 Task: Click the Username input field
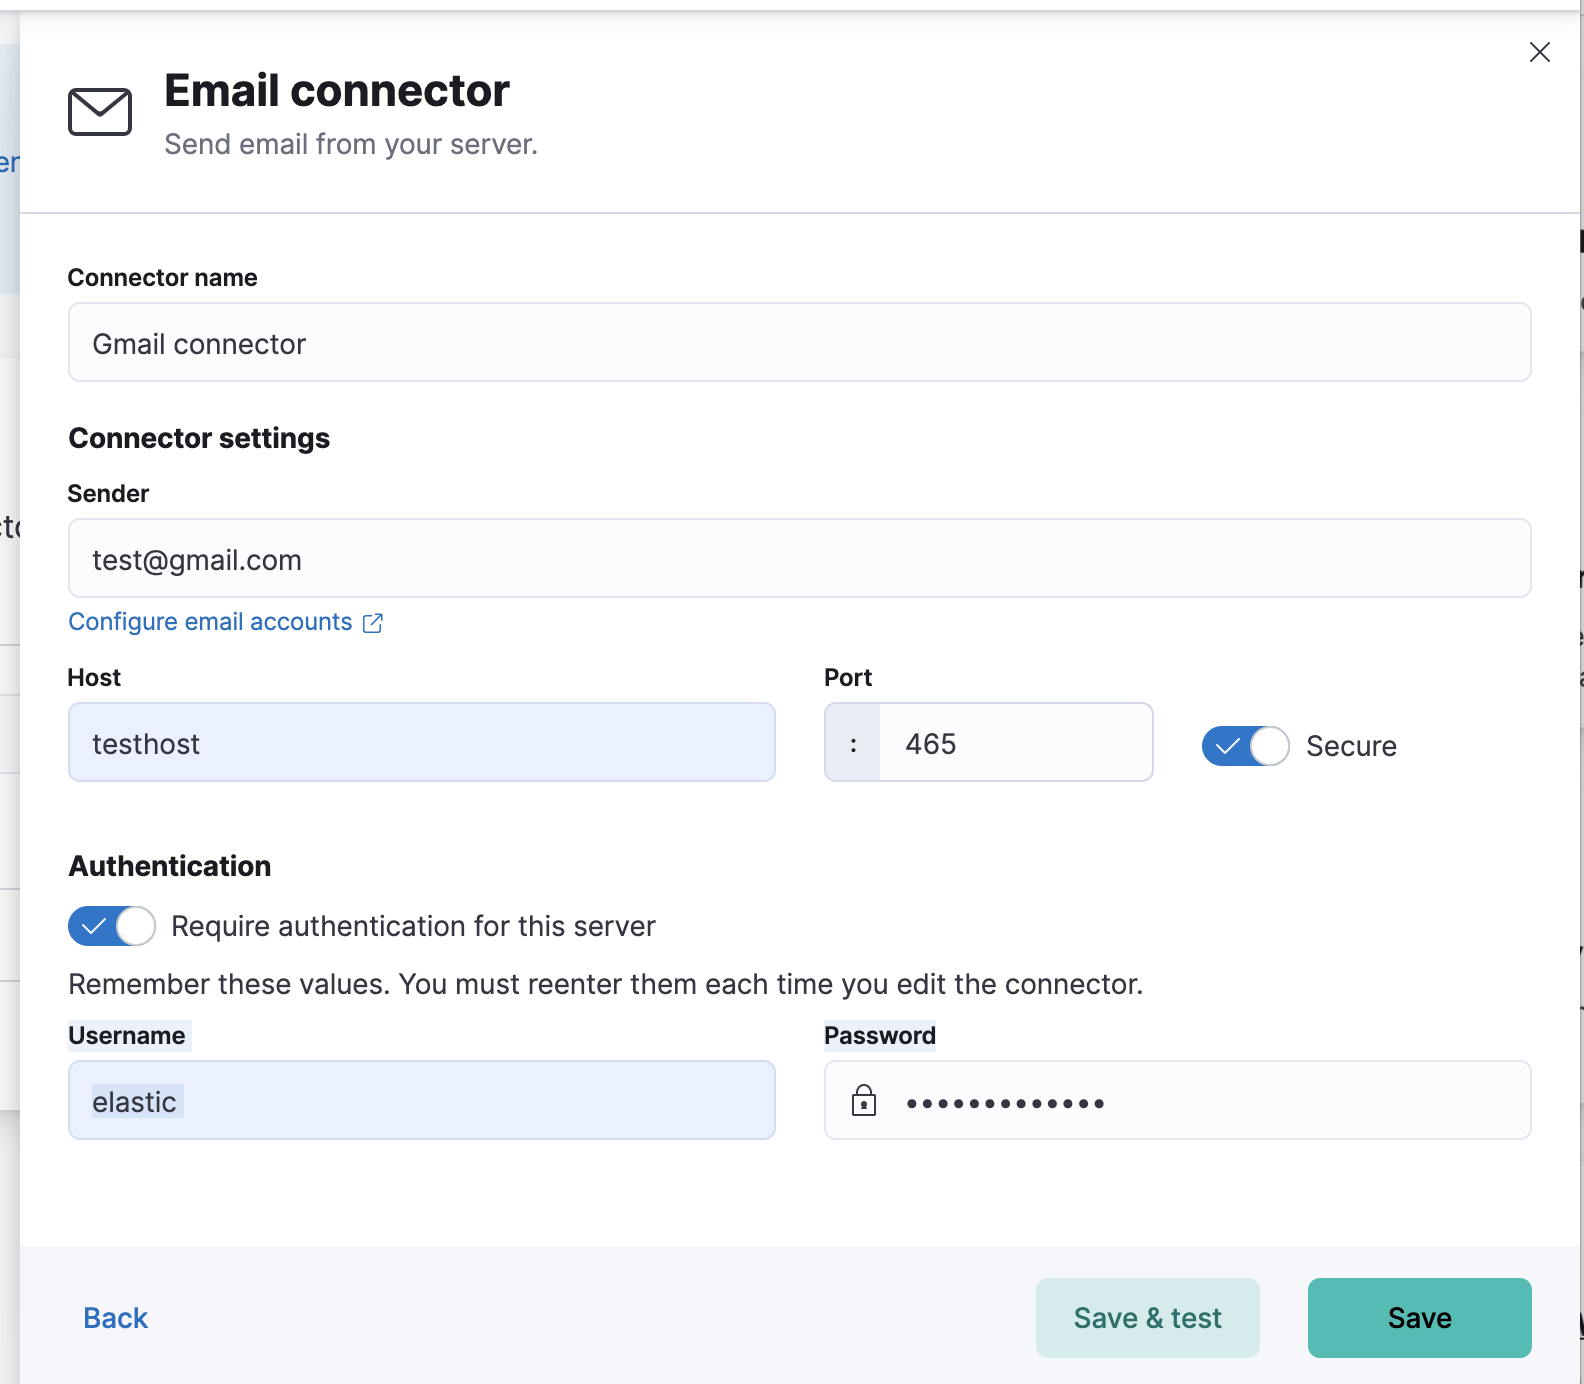[421, 1101]
